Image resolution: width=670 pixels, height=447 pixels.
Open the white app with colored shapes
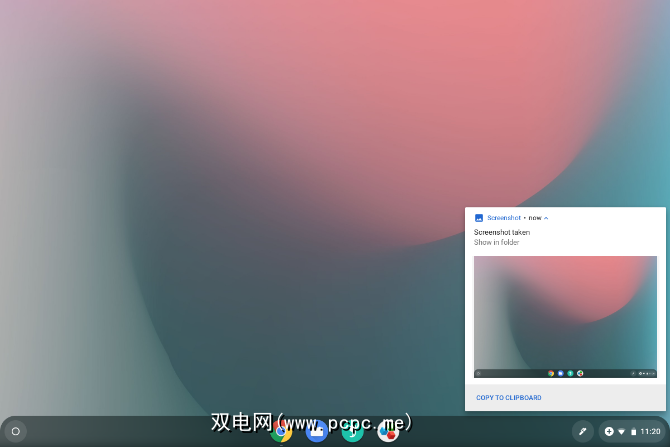[x=388, y=432]
